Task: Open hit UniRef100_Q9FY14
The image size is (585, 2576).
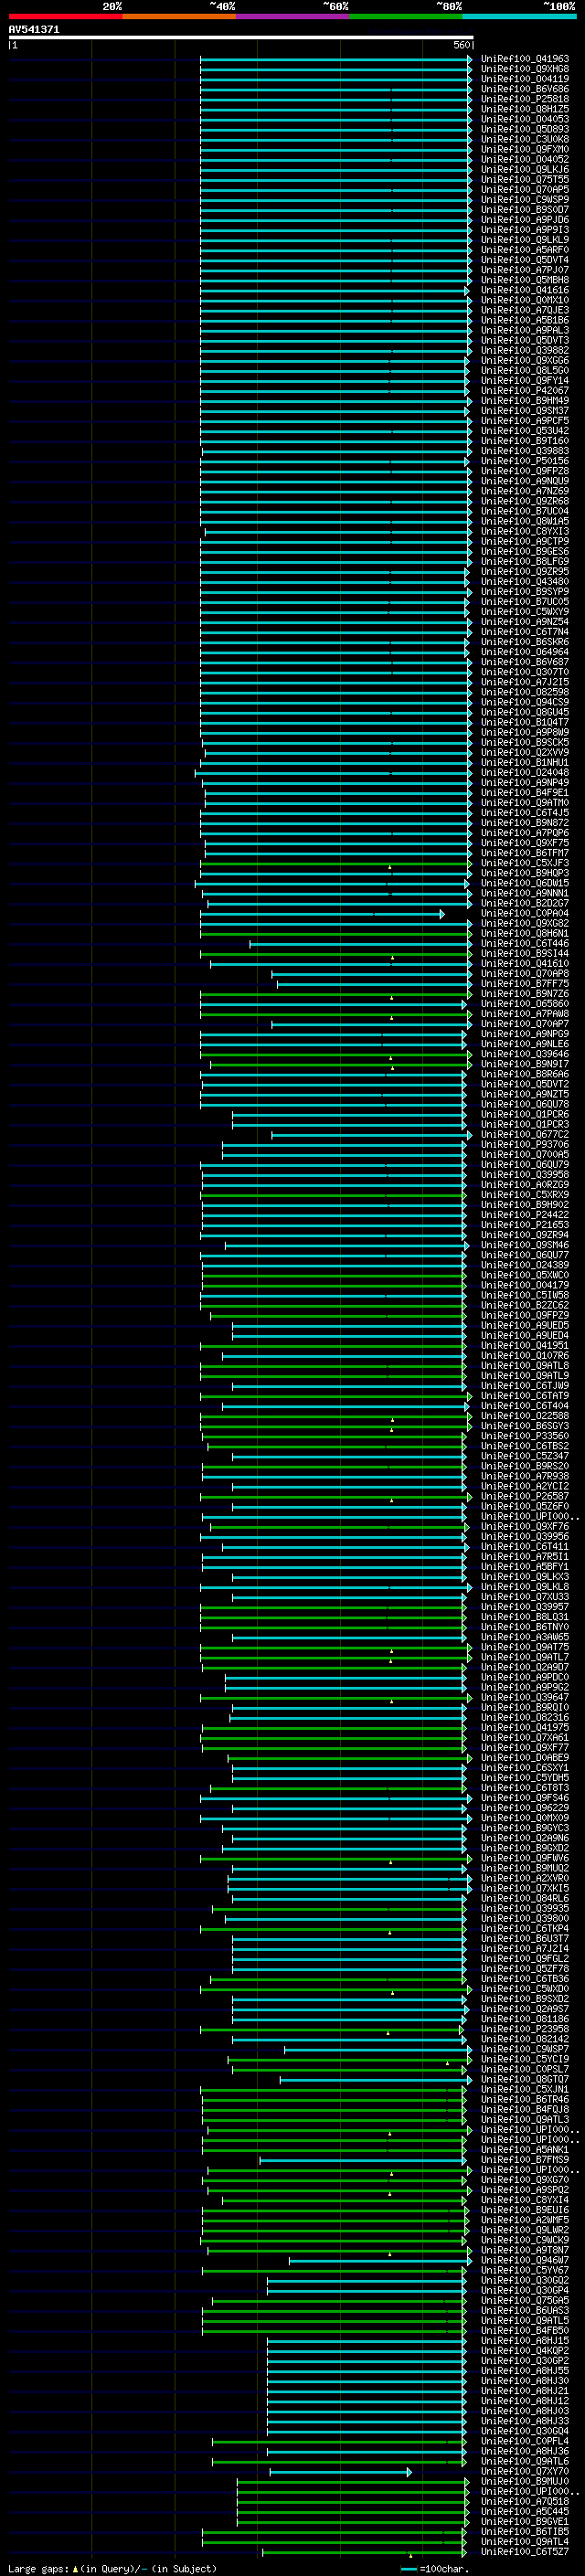Action: click(525, 381)
